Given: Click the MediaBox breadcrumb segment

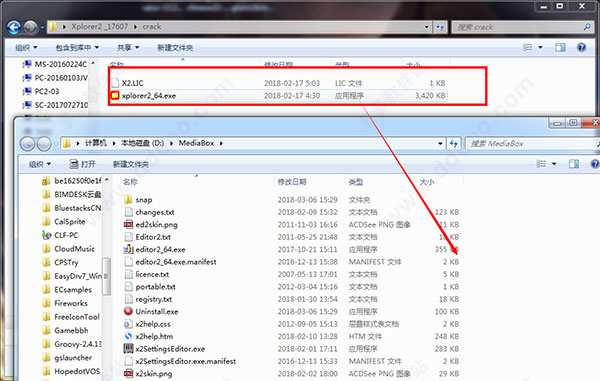Looking at the screenshot, I should [x=196, y=143].
